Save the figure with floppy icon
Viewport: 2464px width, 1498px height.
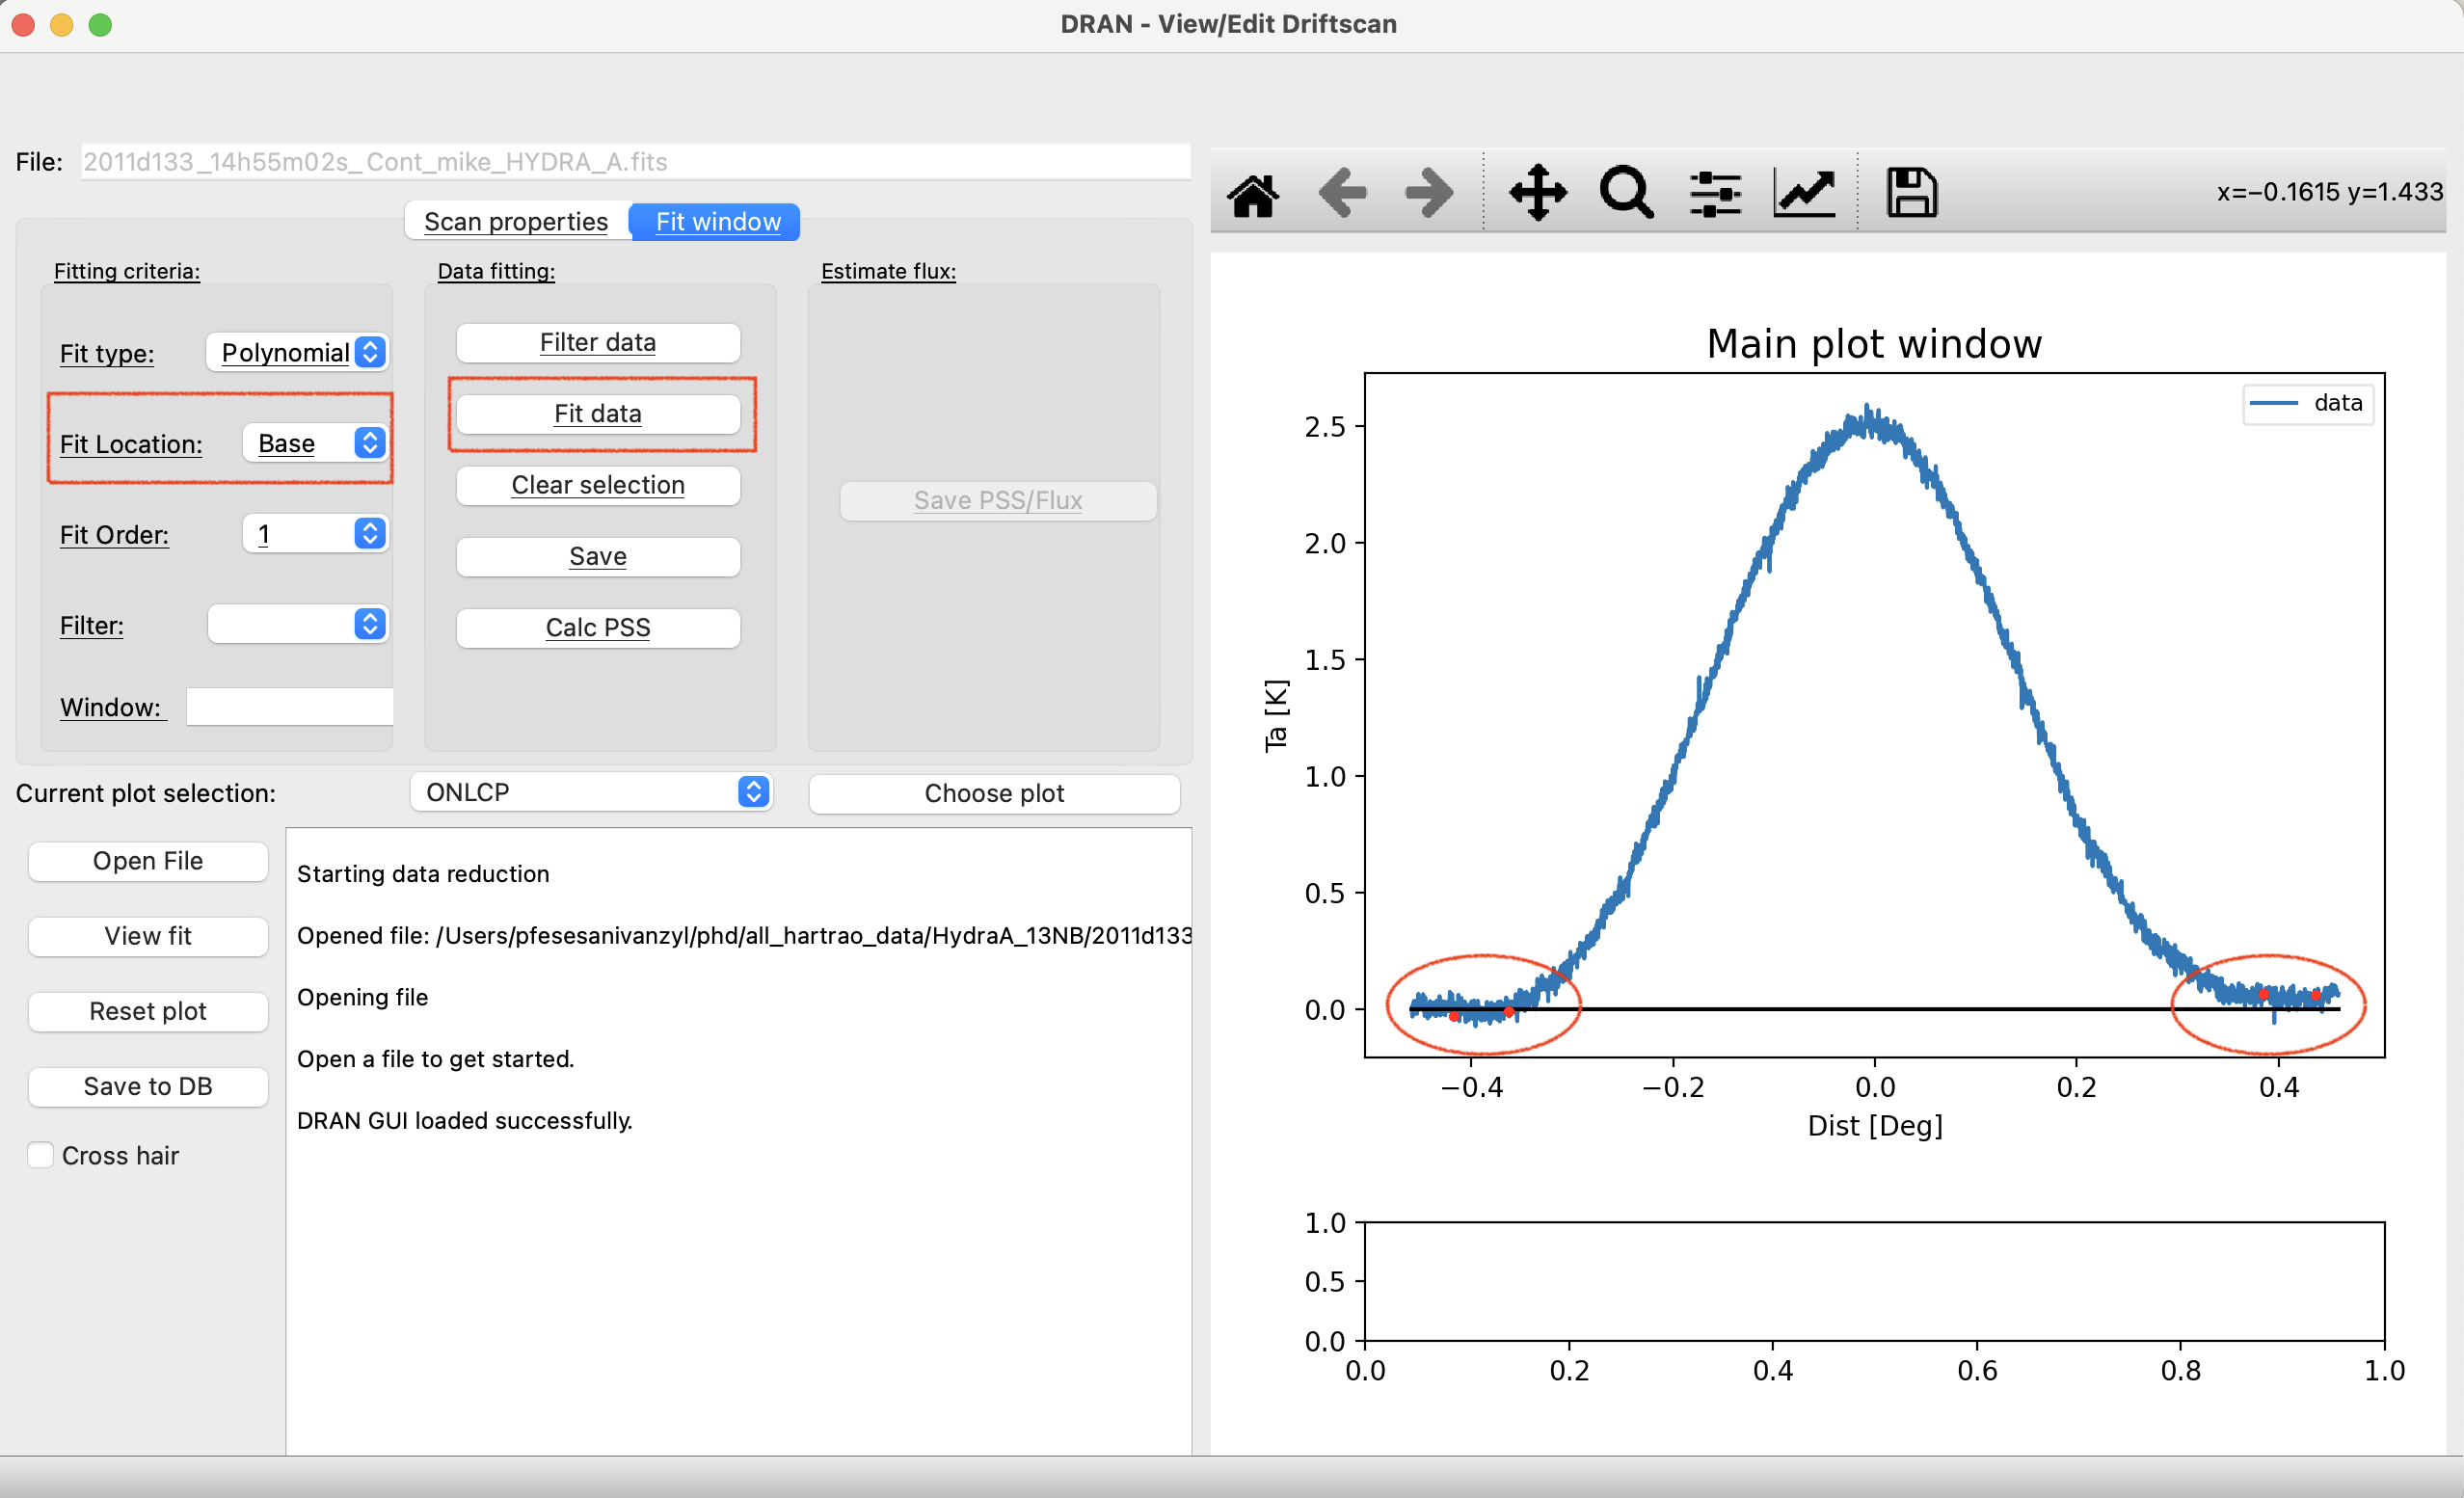(x=1911, y=193)
